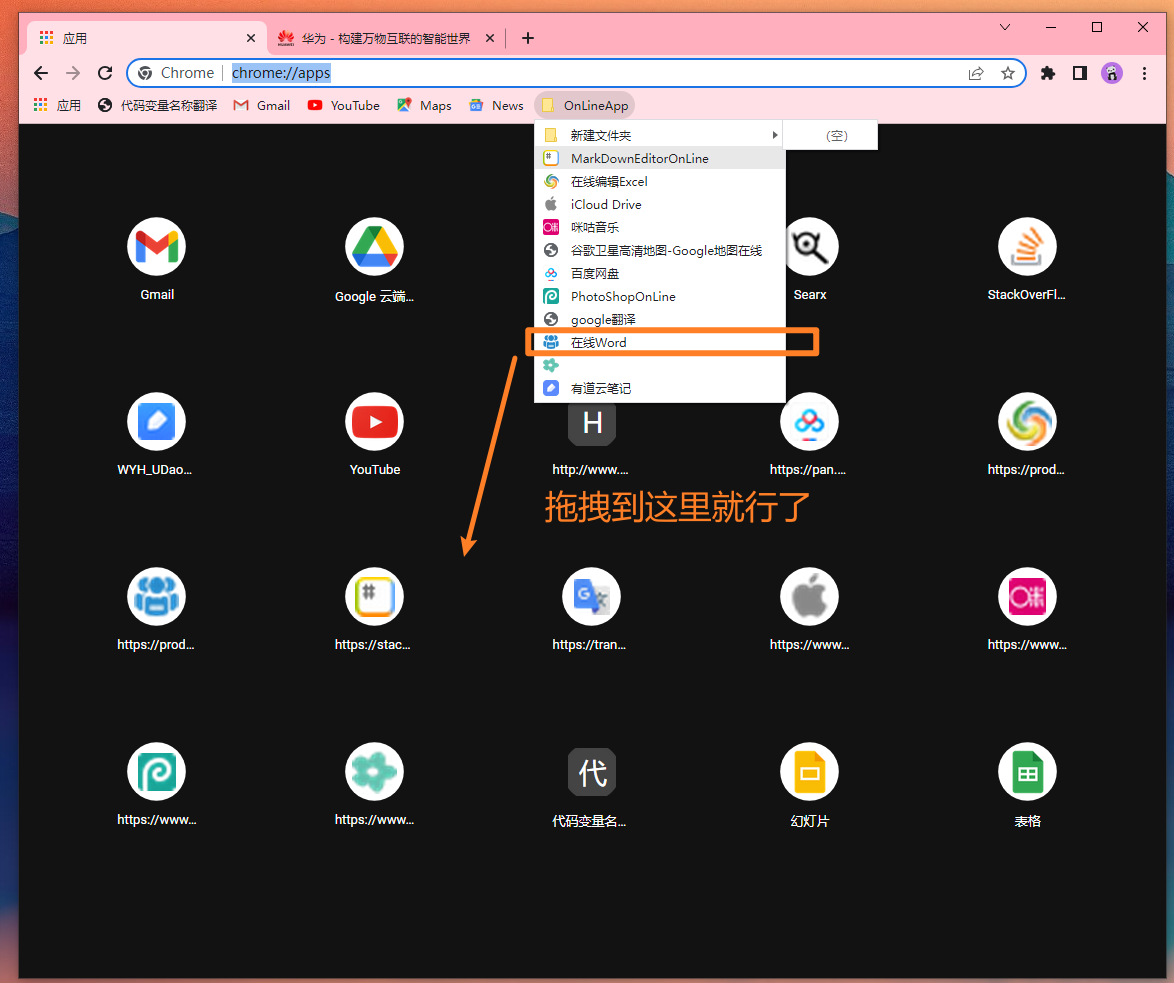This screenshot has width=1174, height=983.
Task: Open the Searx search app
Action: pyautogui.click(x=809, y=245)
